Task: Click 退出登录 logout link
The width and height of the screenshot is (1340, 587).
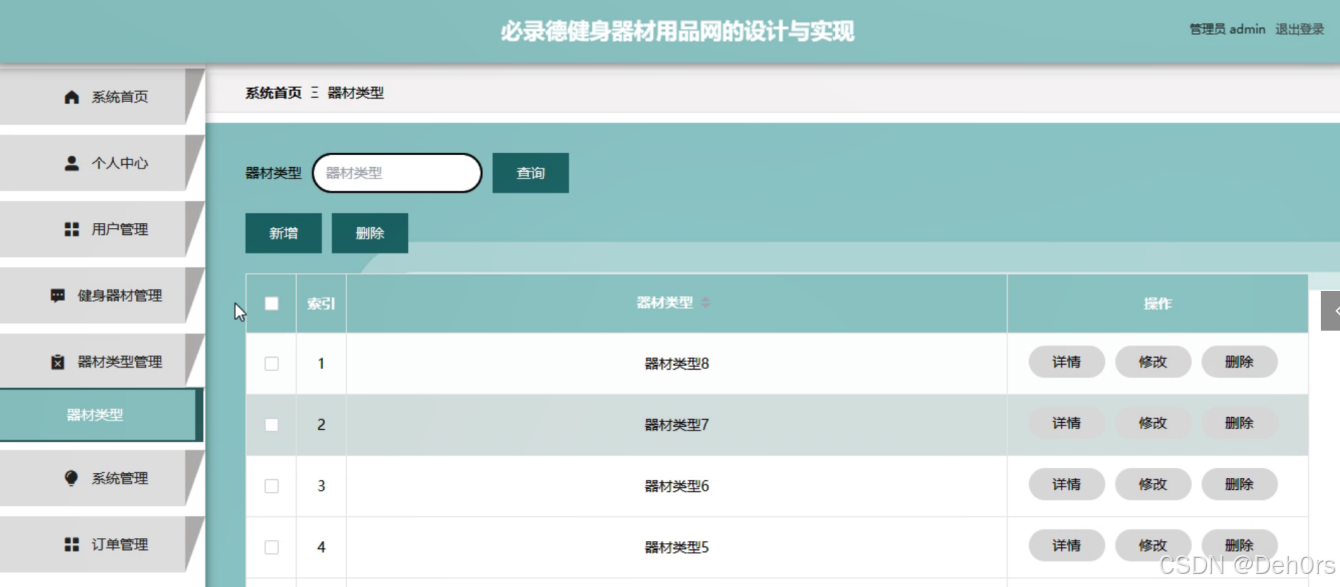Action: click(x=1300, y=29)
